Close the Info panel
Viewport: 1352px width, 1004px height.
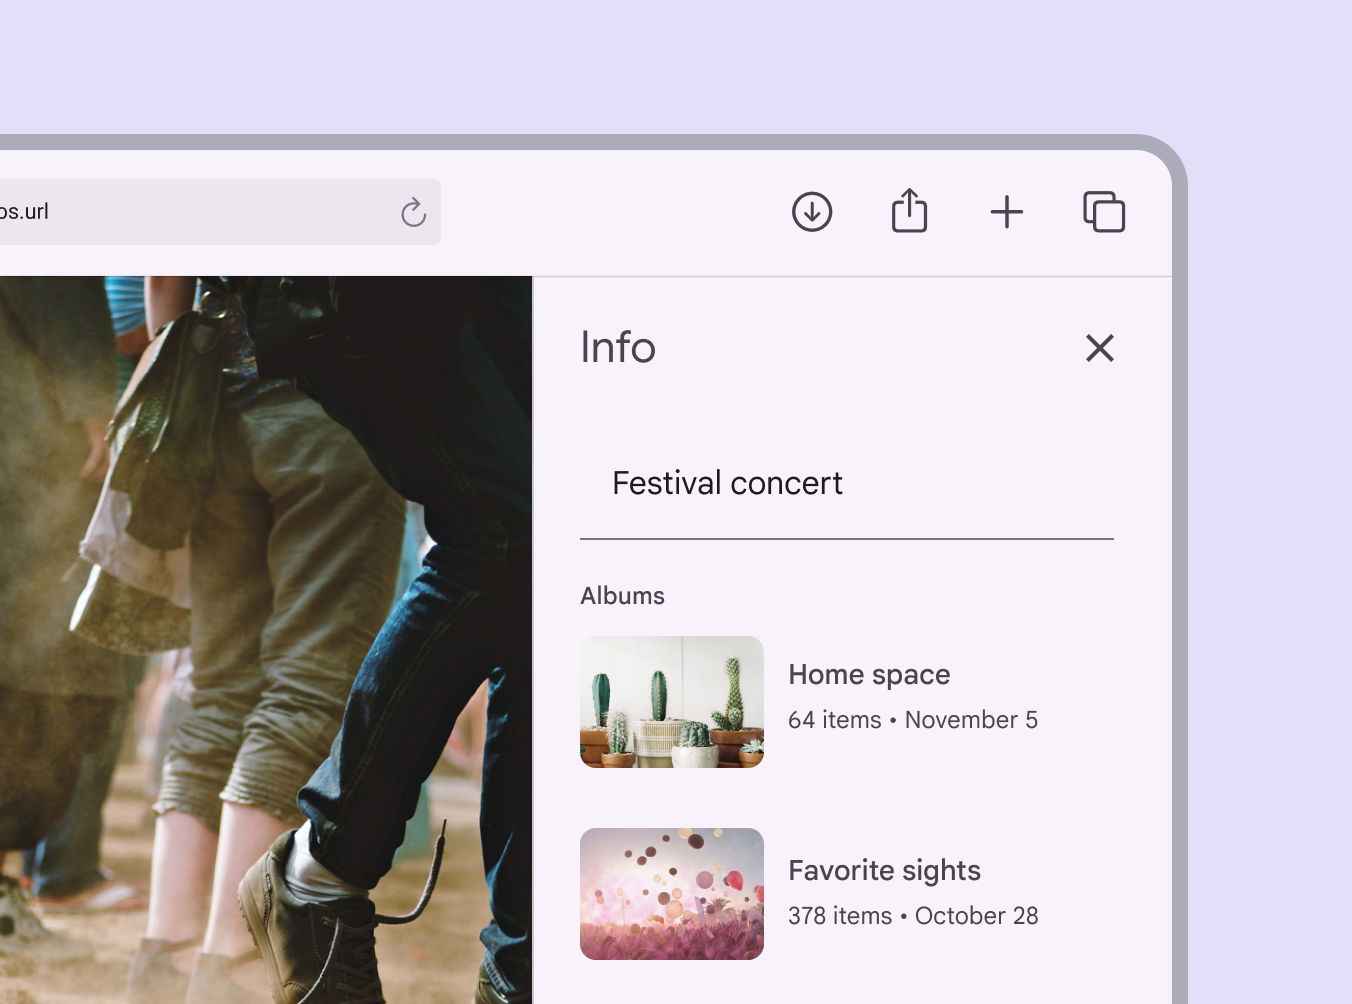point(1099,348)
